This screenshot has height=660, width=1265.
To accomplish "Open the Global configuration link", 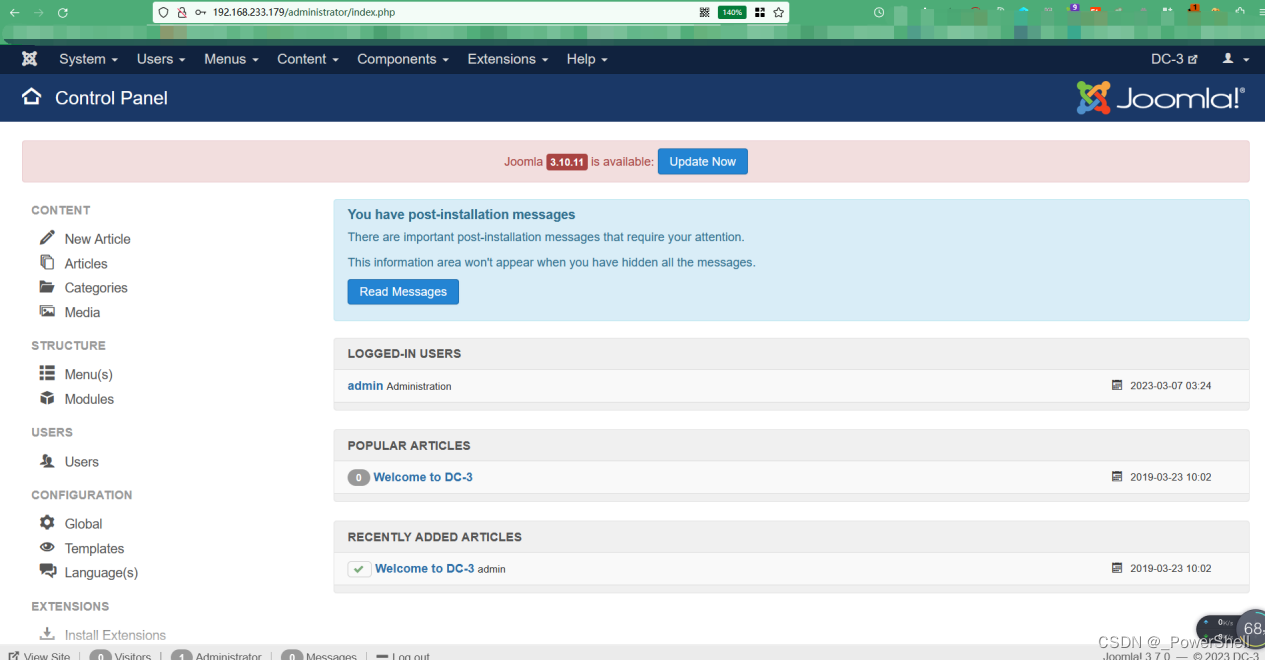I will pos(84,524).
